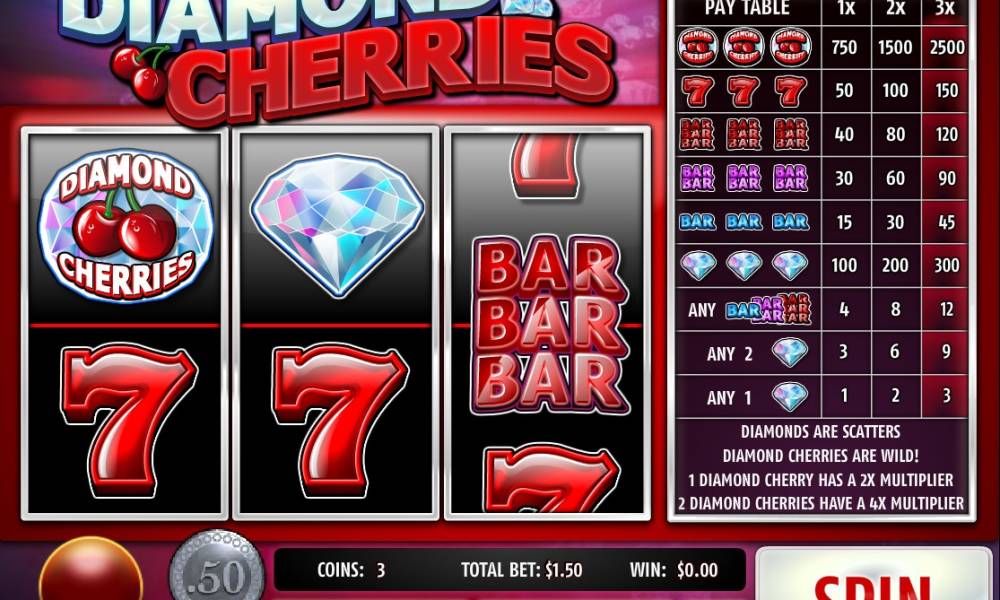Click the purple double BAR paytable symbols
The width and height of the screenshot is (1000, 600).
(744, 178)
